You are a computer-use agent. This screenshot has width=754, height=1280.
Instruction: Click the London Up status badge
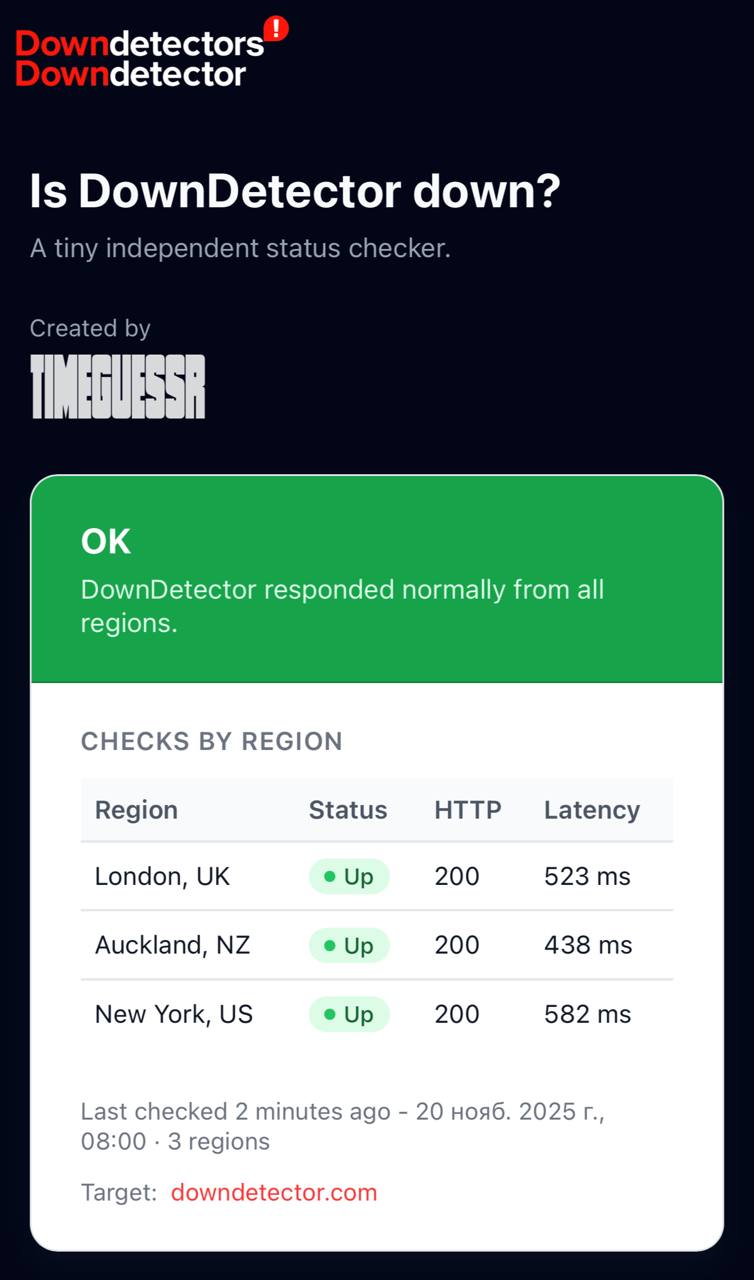(x=349, y=877)
